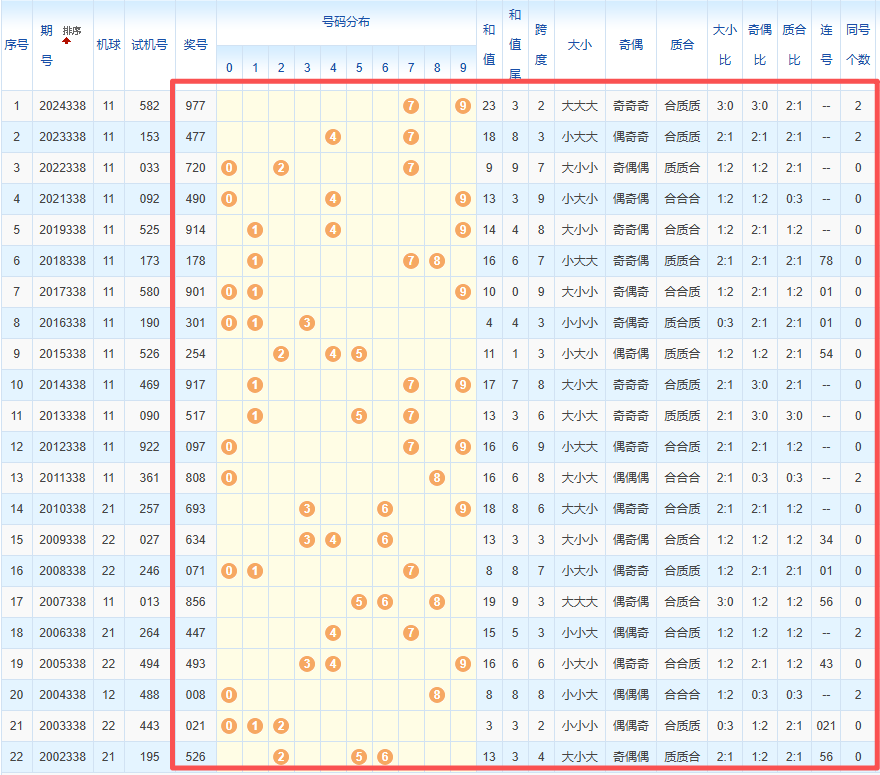Click the 试机号 column header
Image resolution: width=880 pixels, height=775 pixels.
pos(149,45)
